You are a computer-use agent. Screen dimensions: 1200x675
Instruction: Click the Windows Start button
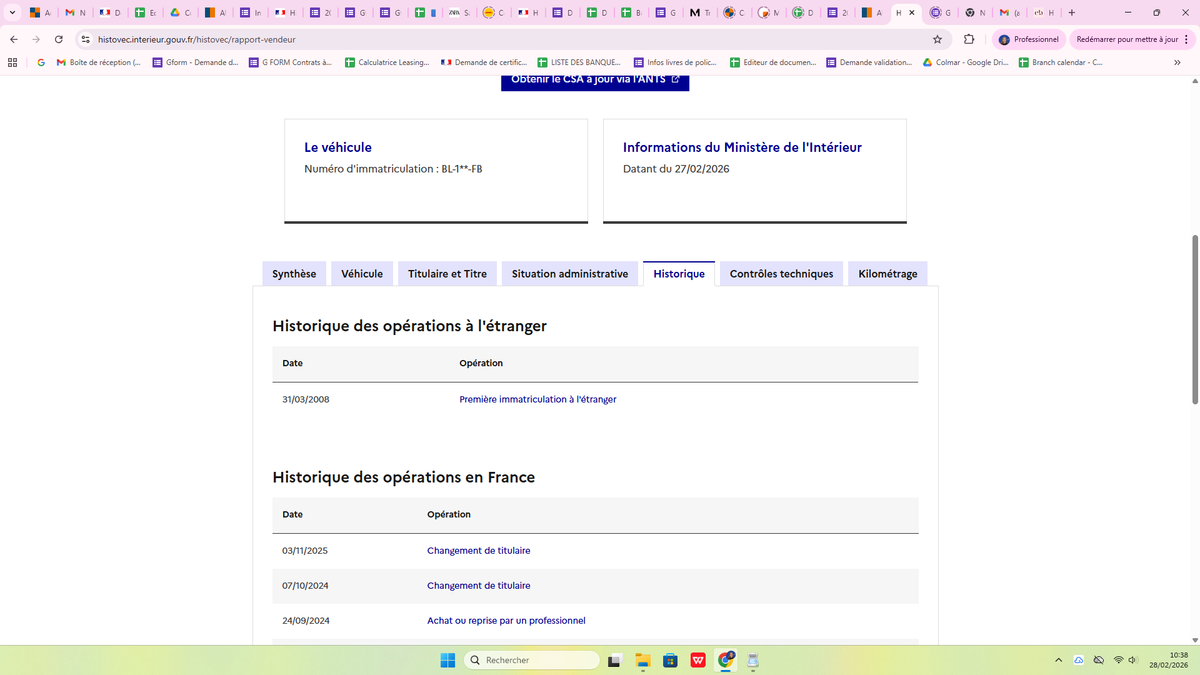(447, 660)
